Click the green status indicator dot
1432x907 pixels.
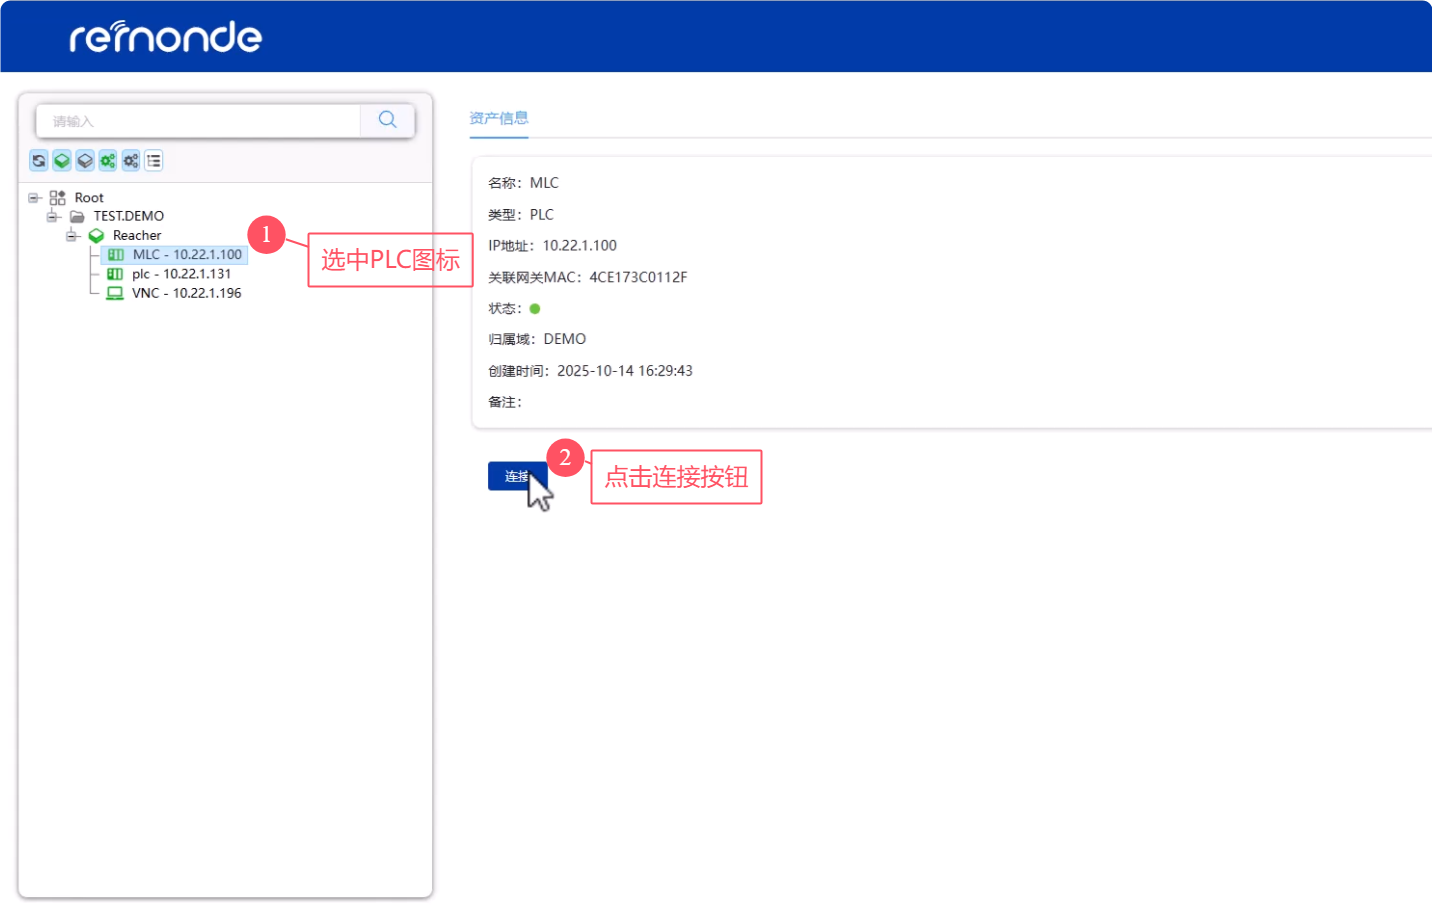535,309
